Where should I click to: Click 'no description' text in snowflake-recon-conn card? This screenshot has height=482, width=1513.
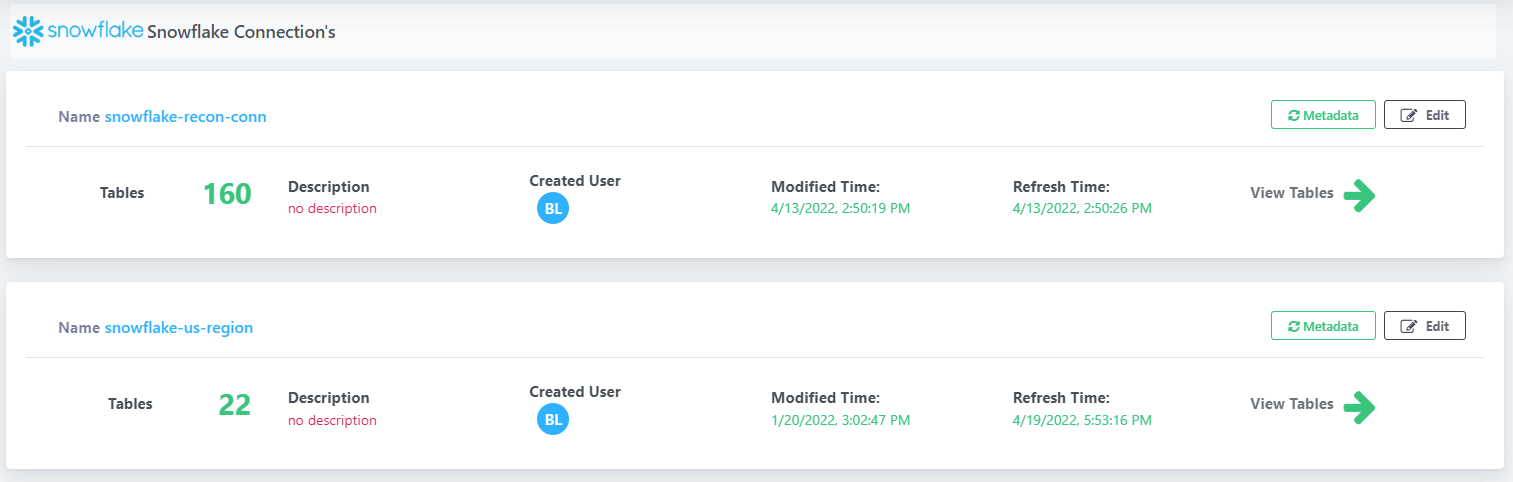(332, 209)
